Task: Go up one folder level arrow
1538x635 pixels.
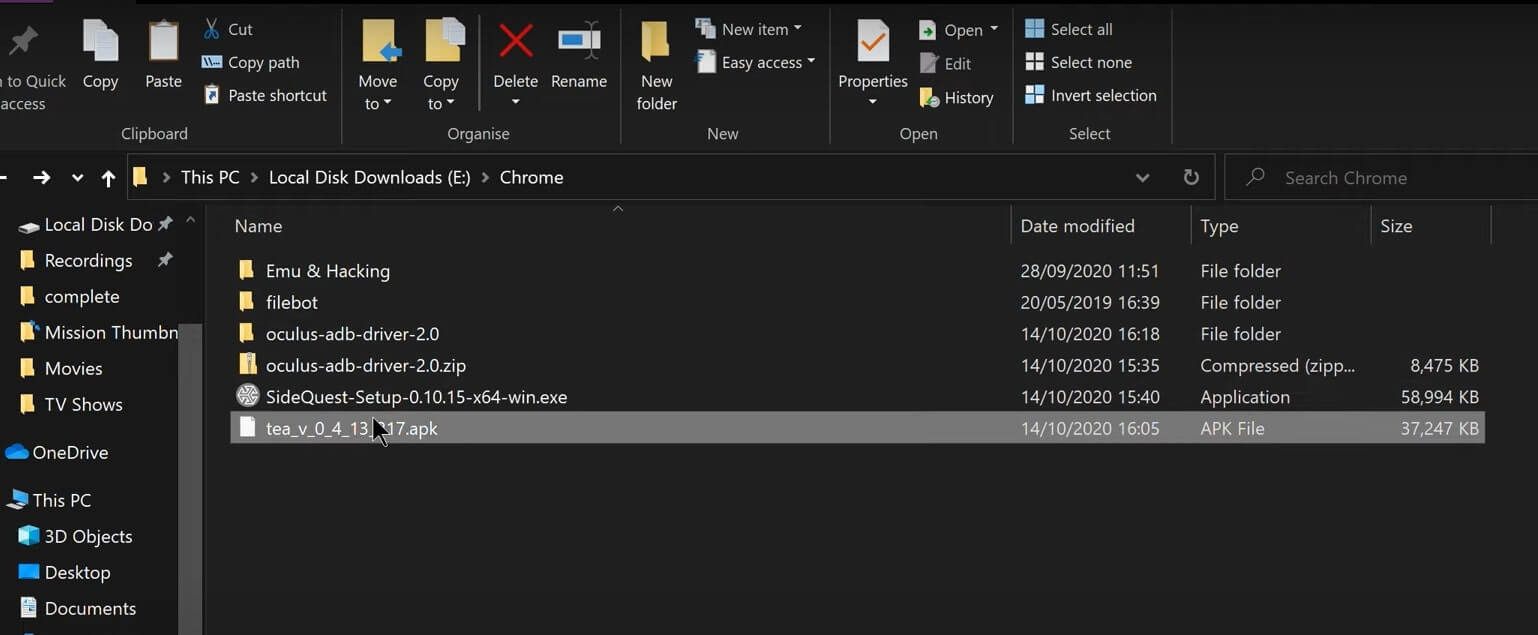Action: coord(108,178)
